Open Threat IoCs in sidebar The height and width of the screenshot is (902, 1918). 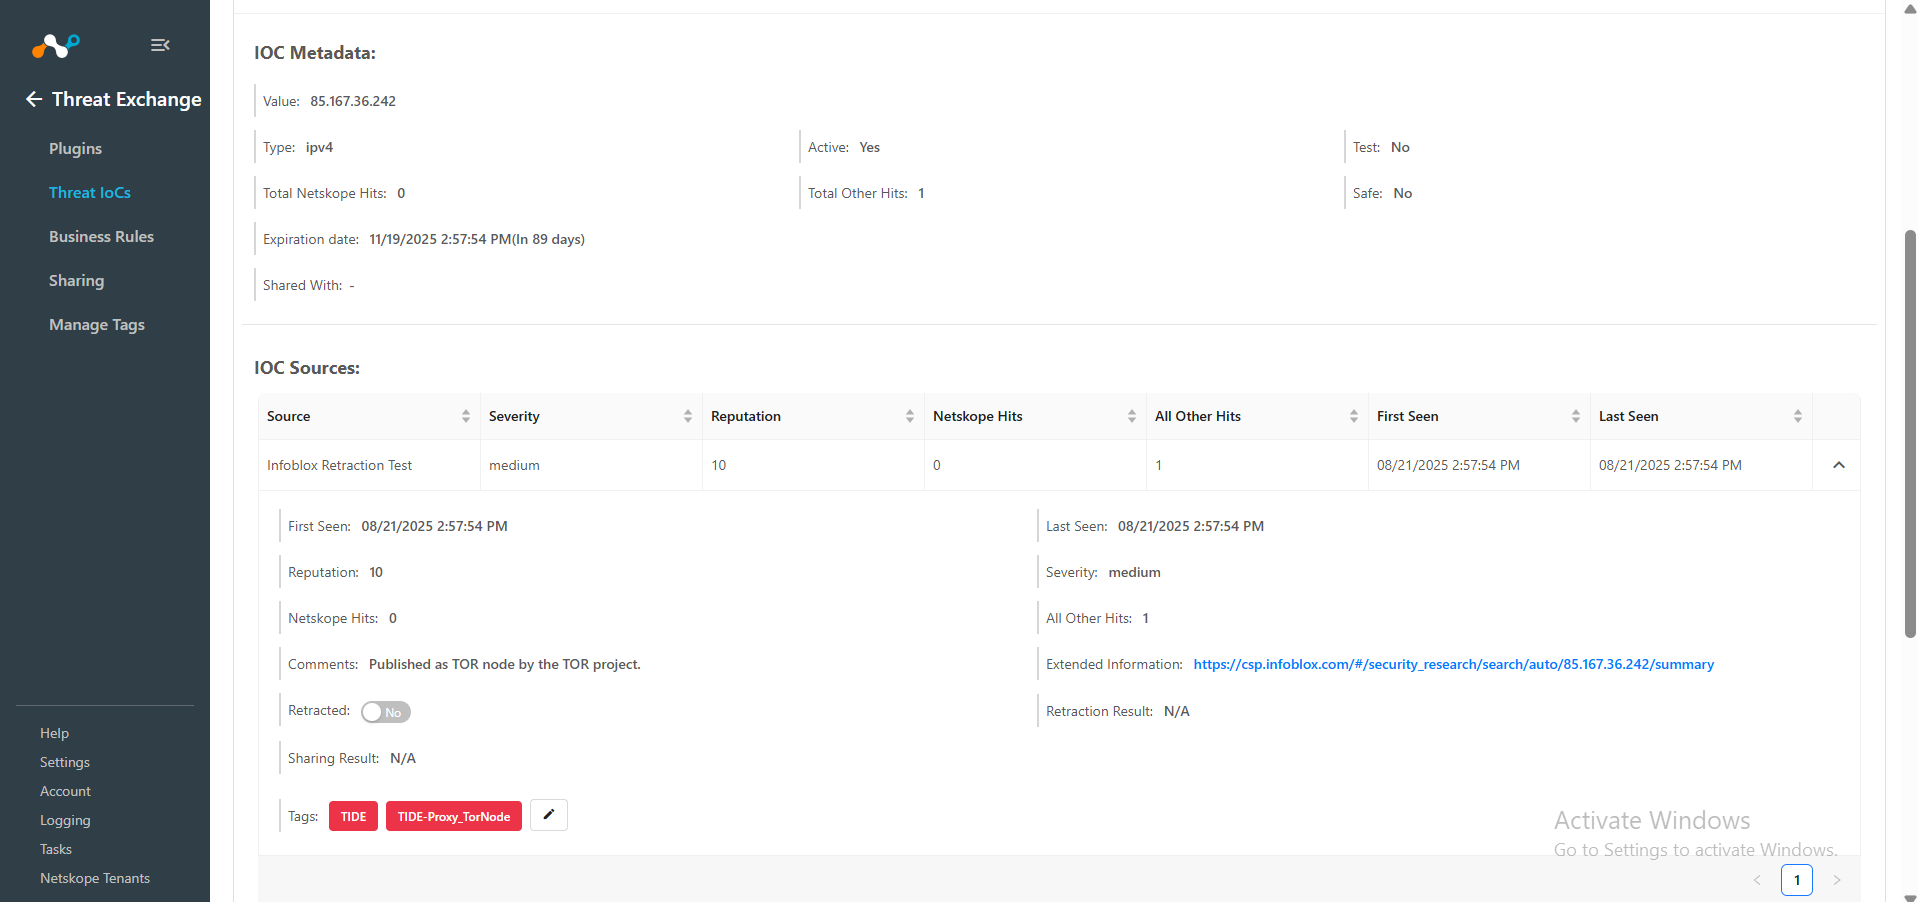pos(90,192)
